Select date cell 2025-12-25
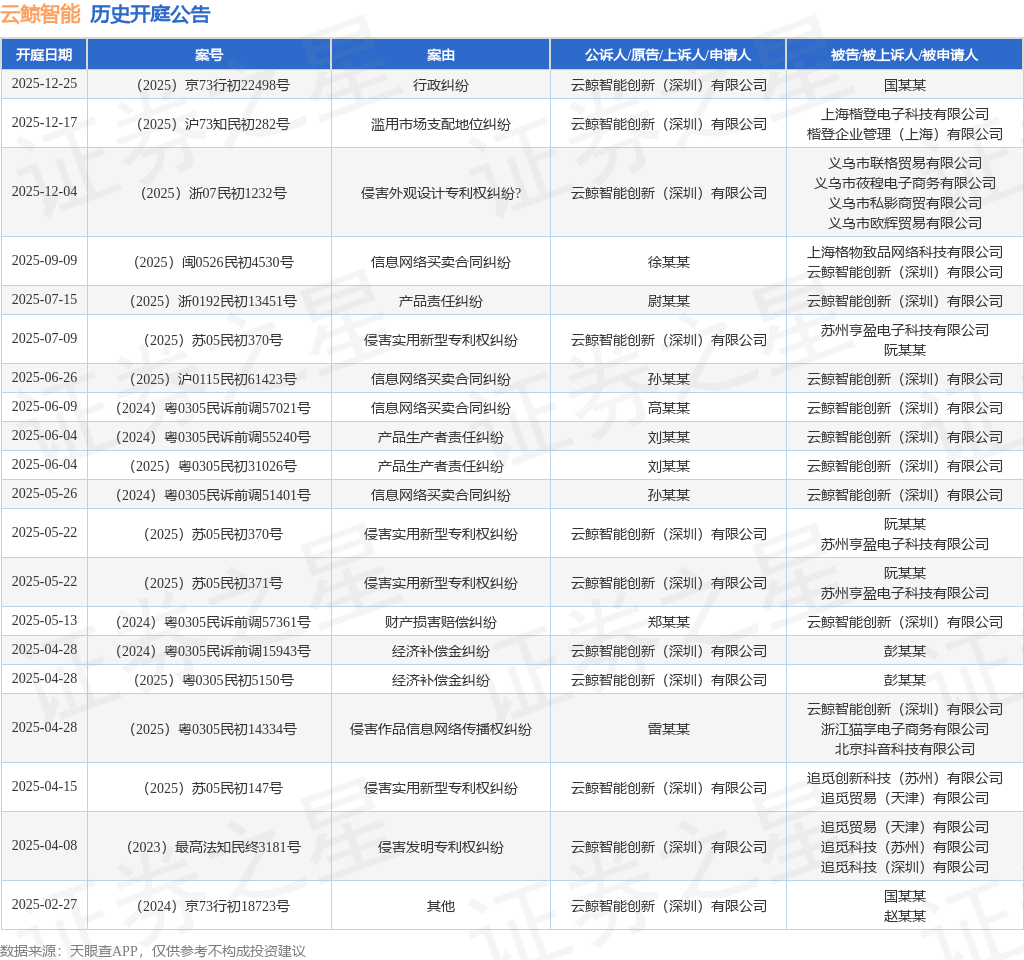1024x960 pixels. click(44, 84)
